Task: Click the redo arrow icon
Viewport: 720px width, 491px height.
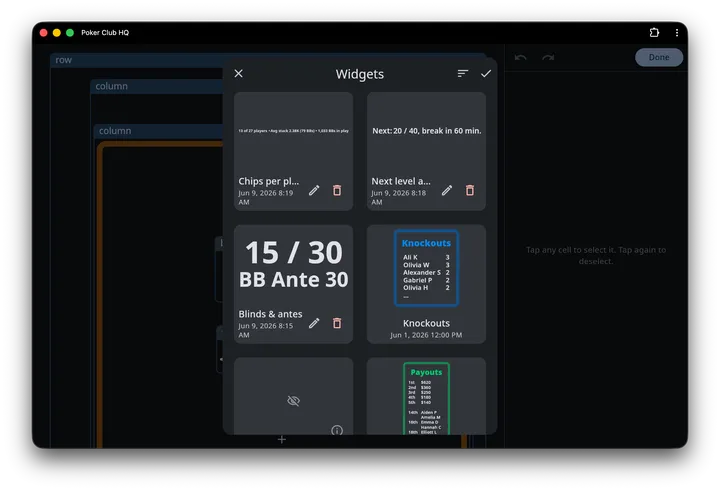Action: [x=548, y=57]
